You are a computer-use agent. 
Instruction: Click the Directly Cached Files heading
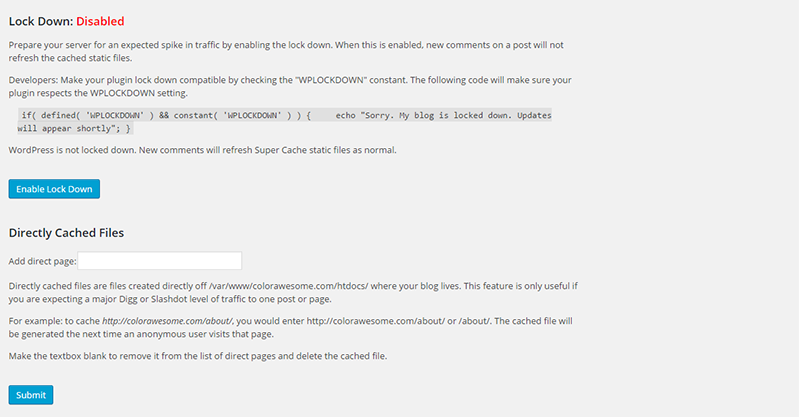point(66,233)
